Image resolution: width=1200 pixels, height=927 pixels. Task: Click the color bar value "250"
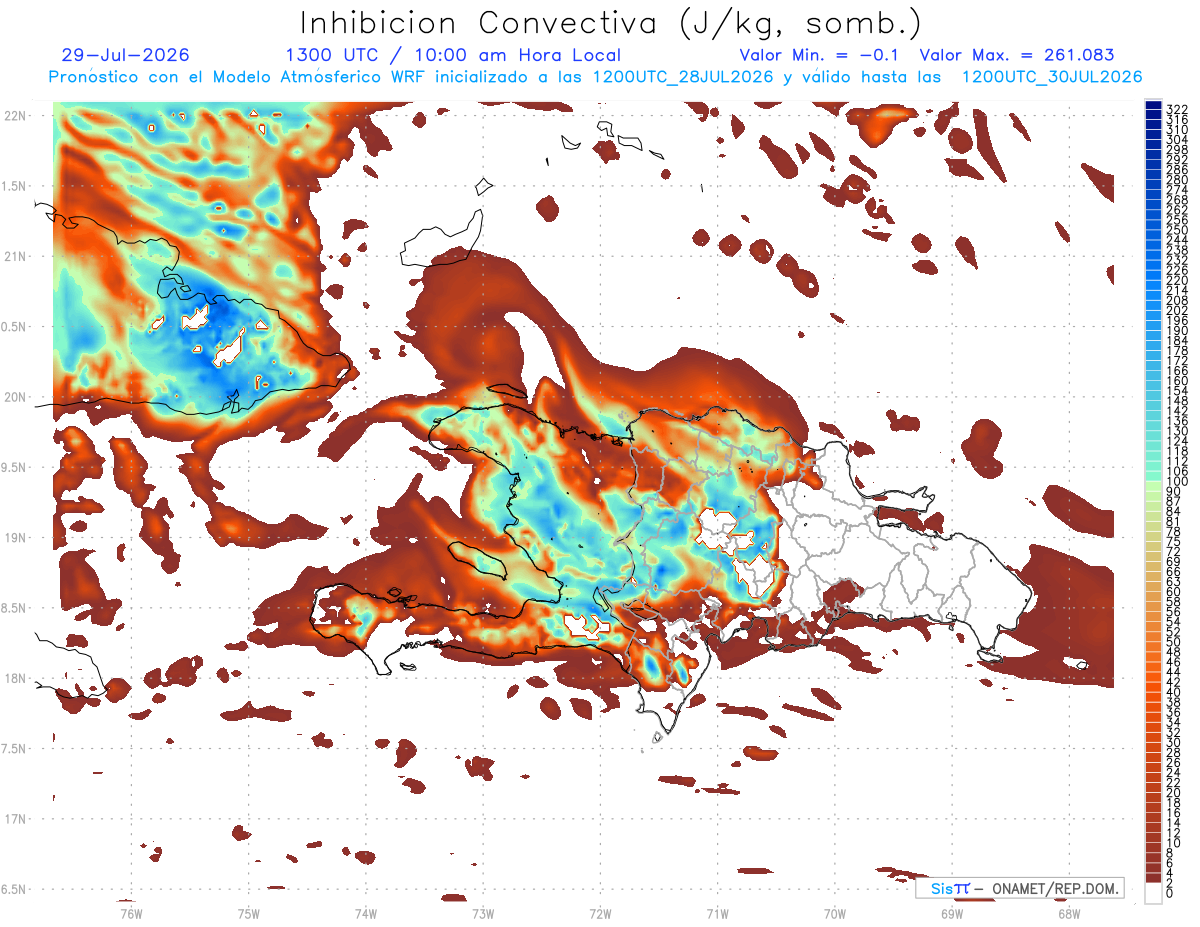tap(1177, 231)
